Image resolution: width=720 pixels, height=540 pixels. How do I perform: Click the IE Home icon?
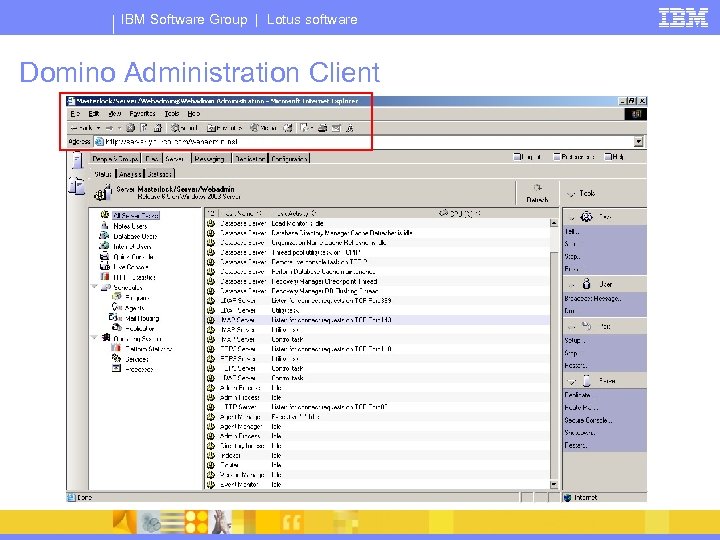click(x=158, y=128)
